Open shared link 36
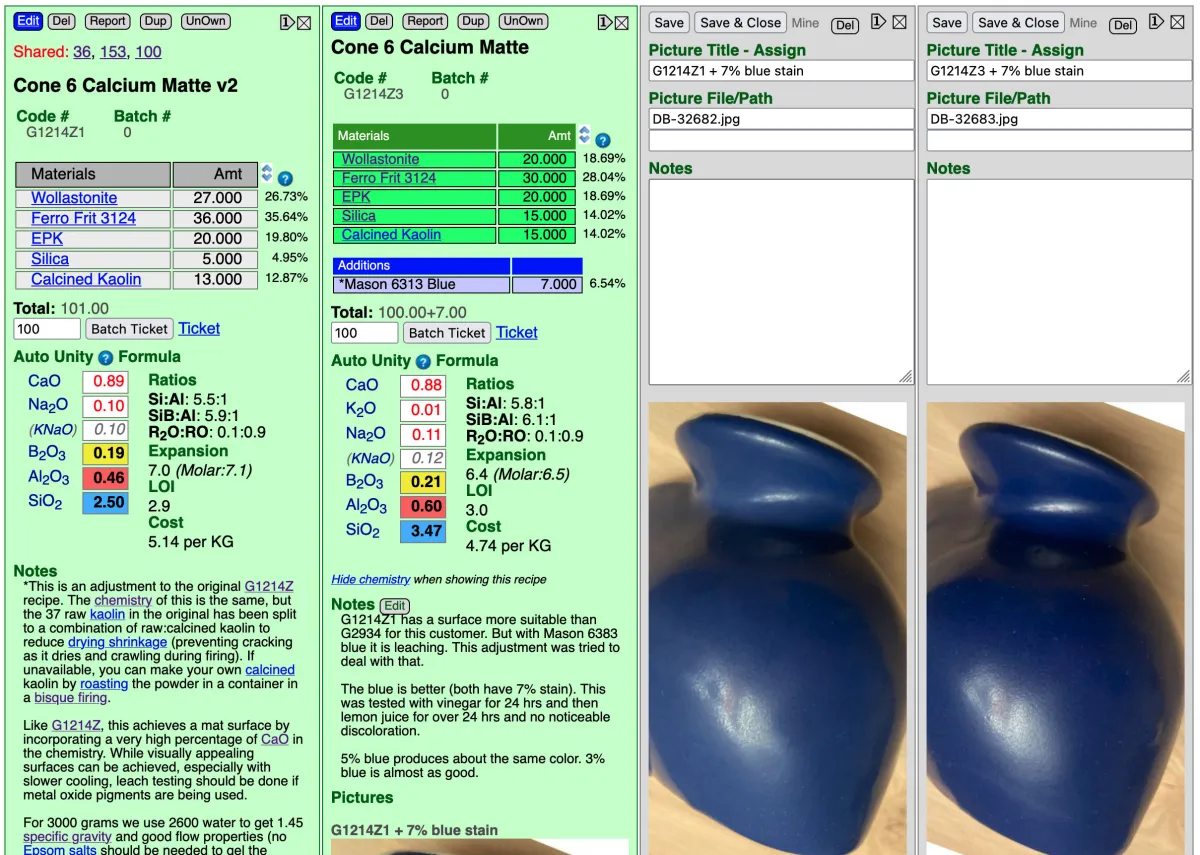This screenshot has height=855, width=1200. coord(82,52)
